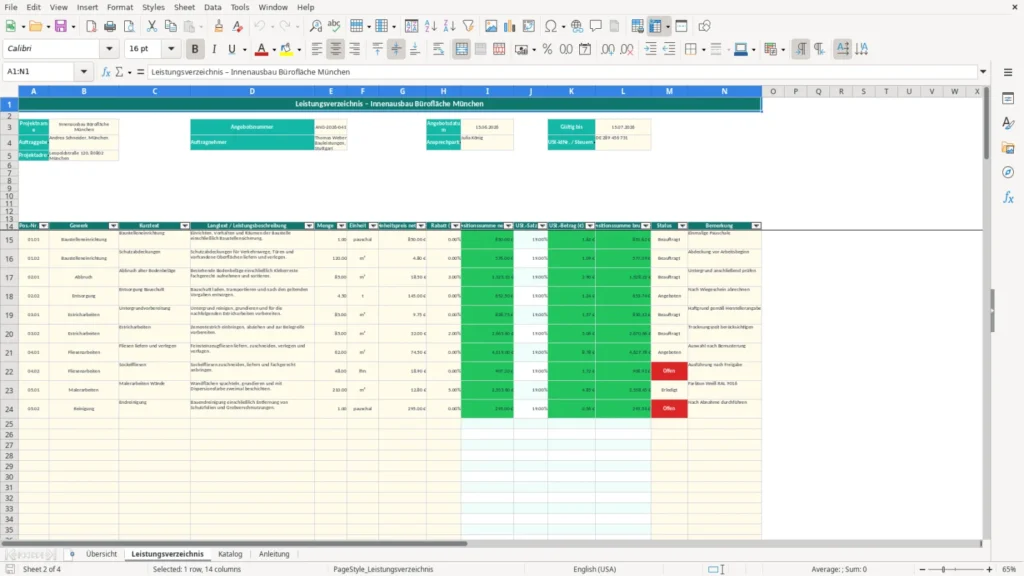Click the Merge and Center cells icon

pyautogui.click(x=461, y=49)
